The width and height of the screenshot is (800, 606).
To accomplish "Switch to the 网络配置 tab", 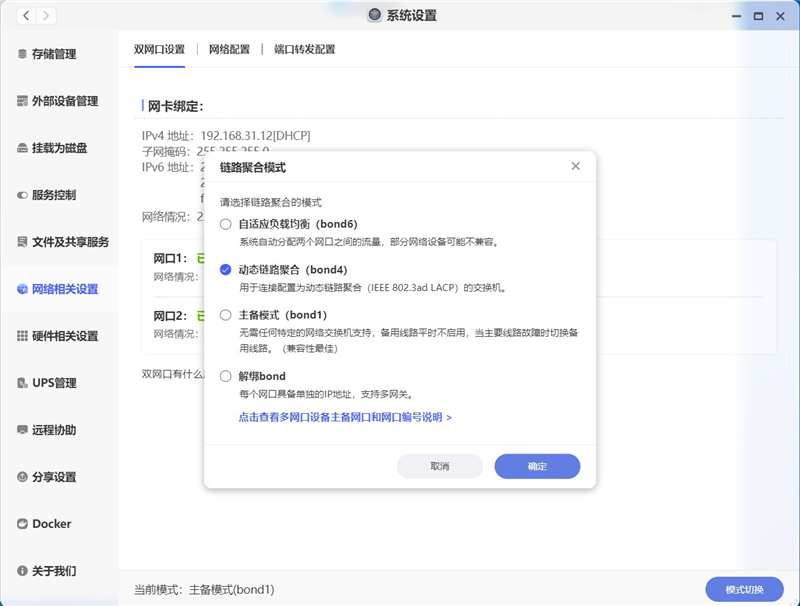I will (229, 49).
